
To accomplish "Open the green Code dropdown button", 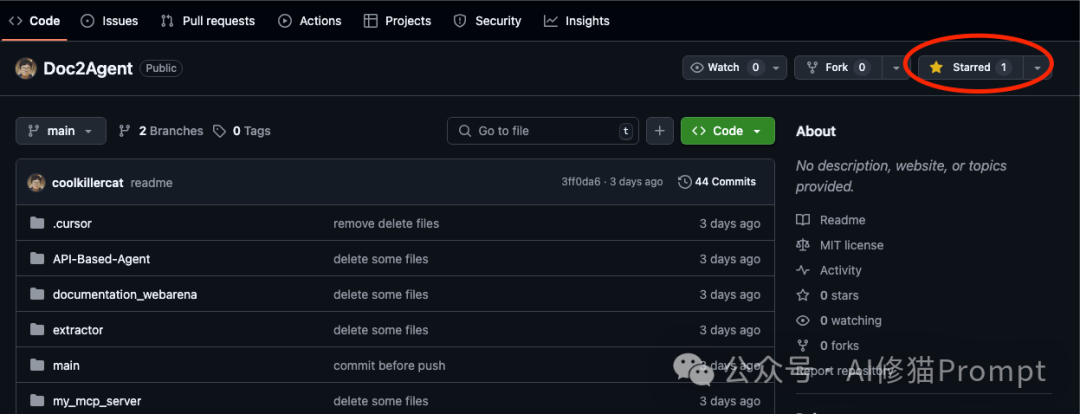I will click(727, 131).
